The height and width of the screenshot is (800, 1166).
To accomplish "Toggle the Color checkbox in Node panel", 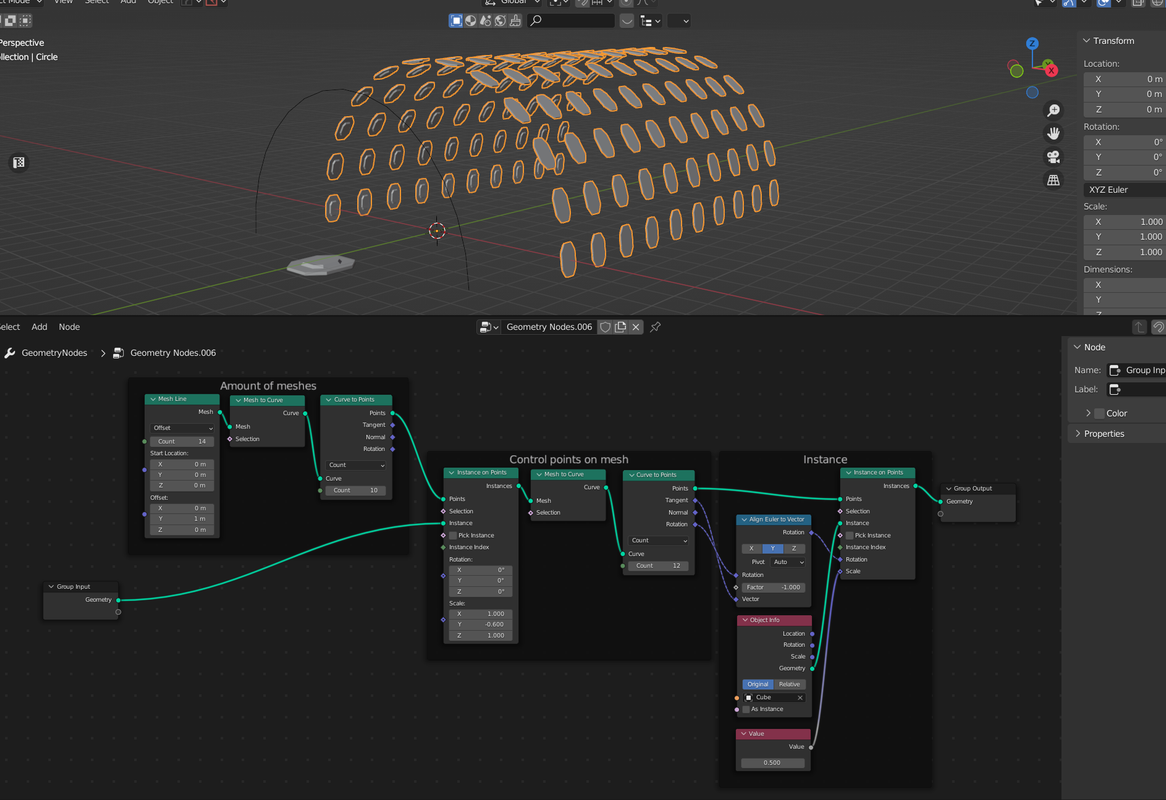I will (1099, 413).
